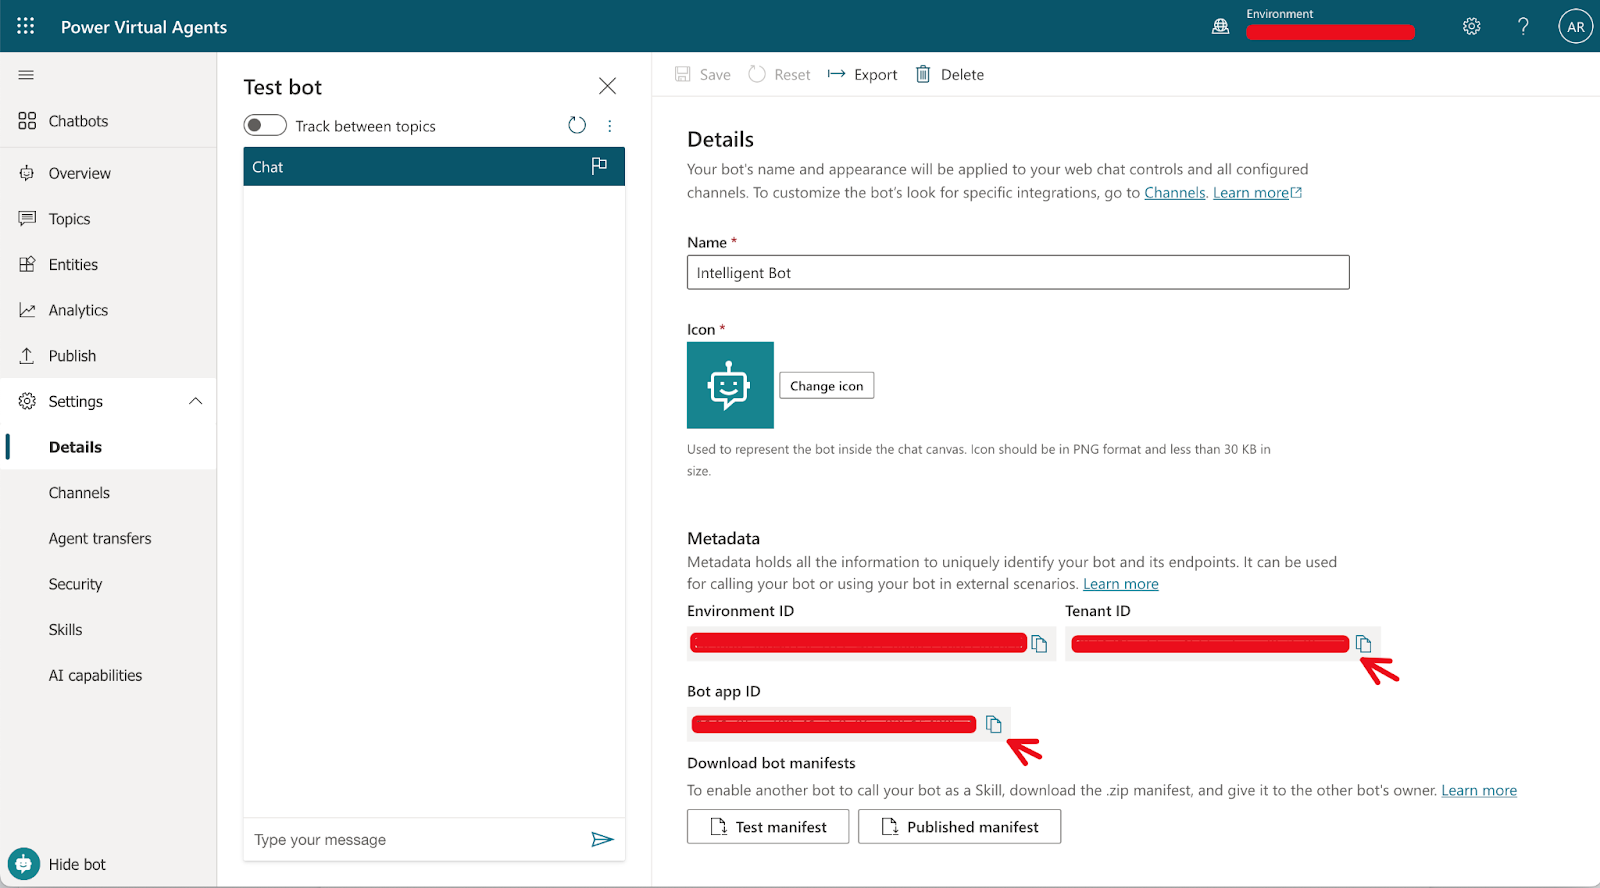
Task: Click the flag icon in Chat header
Action: point(599,166)
